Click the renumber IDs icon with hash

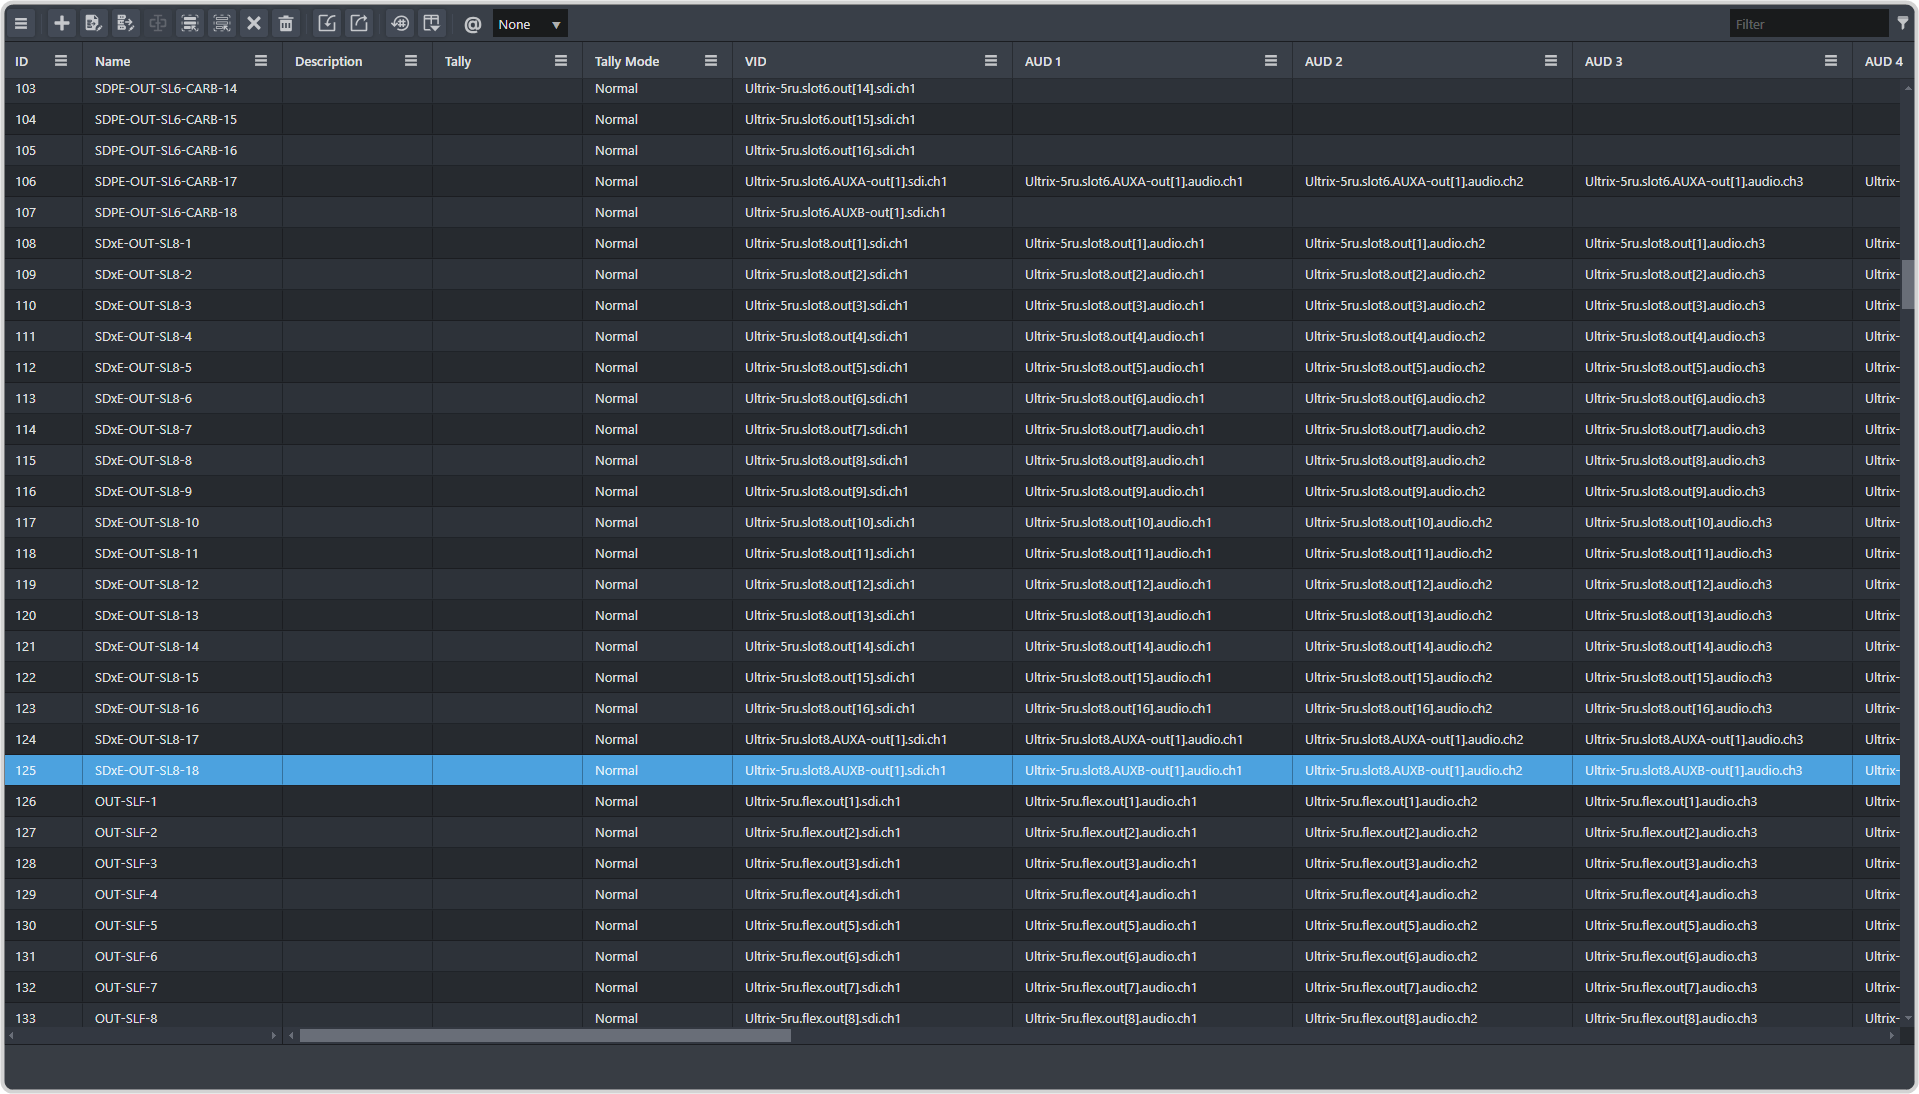[400, 23]
